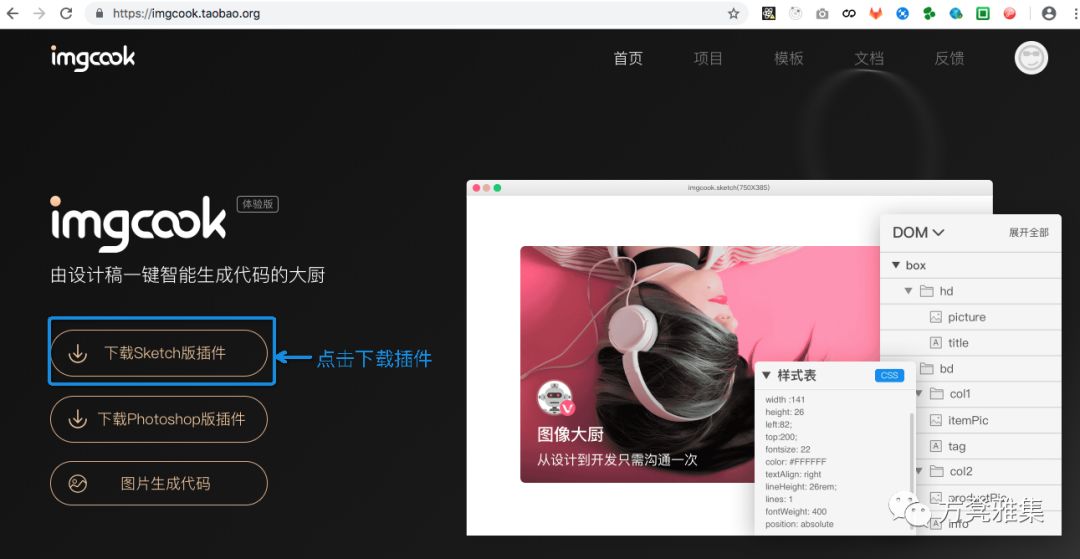The image size is (1080, 559).
Task: Click the browser forward arrow
Action: click(x=39, y=13)
